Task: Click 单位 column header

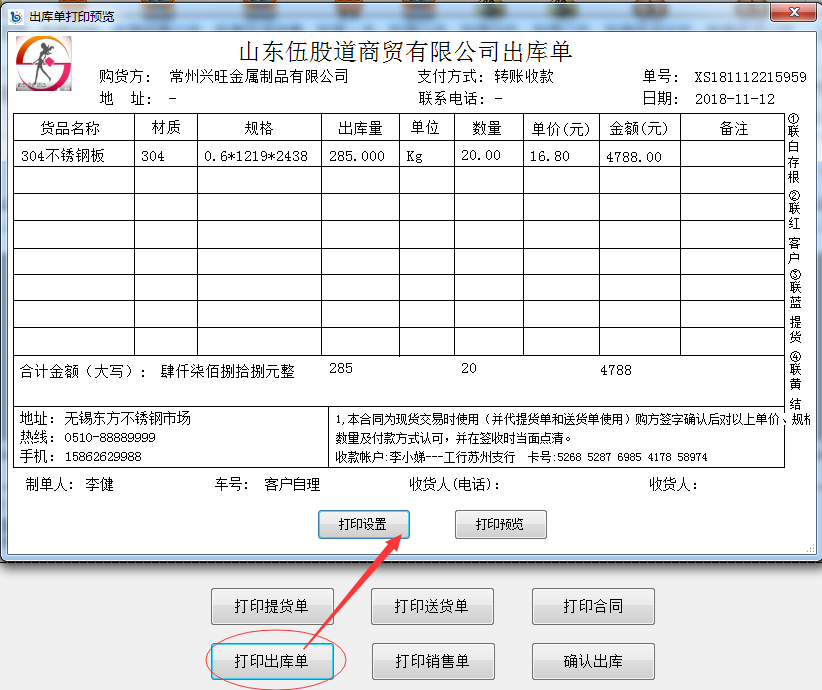Action: pos(426,127)
